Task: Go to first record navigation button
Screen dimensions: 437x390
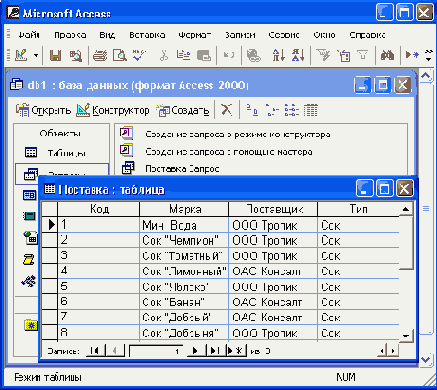Action: (95, 351)
